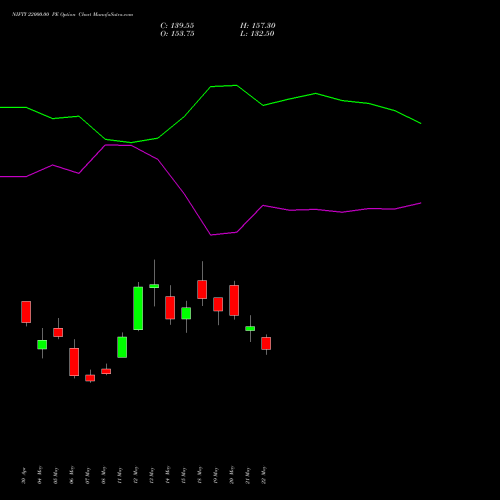Select the 30 Apr date label

(24, 476)
